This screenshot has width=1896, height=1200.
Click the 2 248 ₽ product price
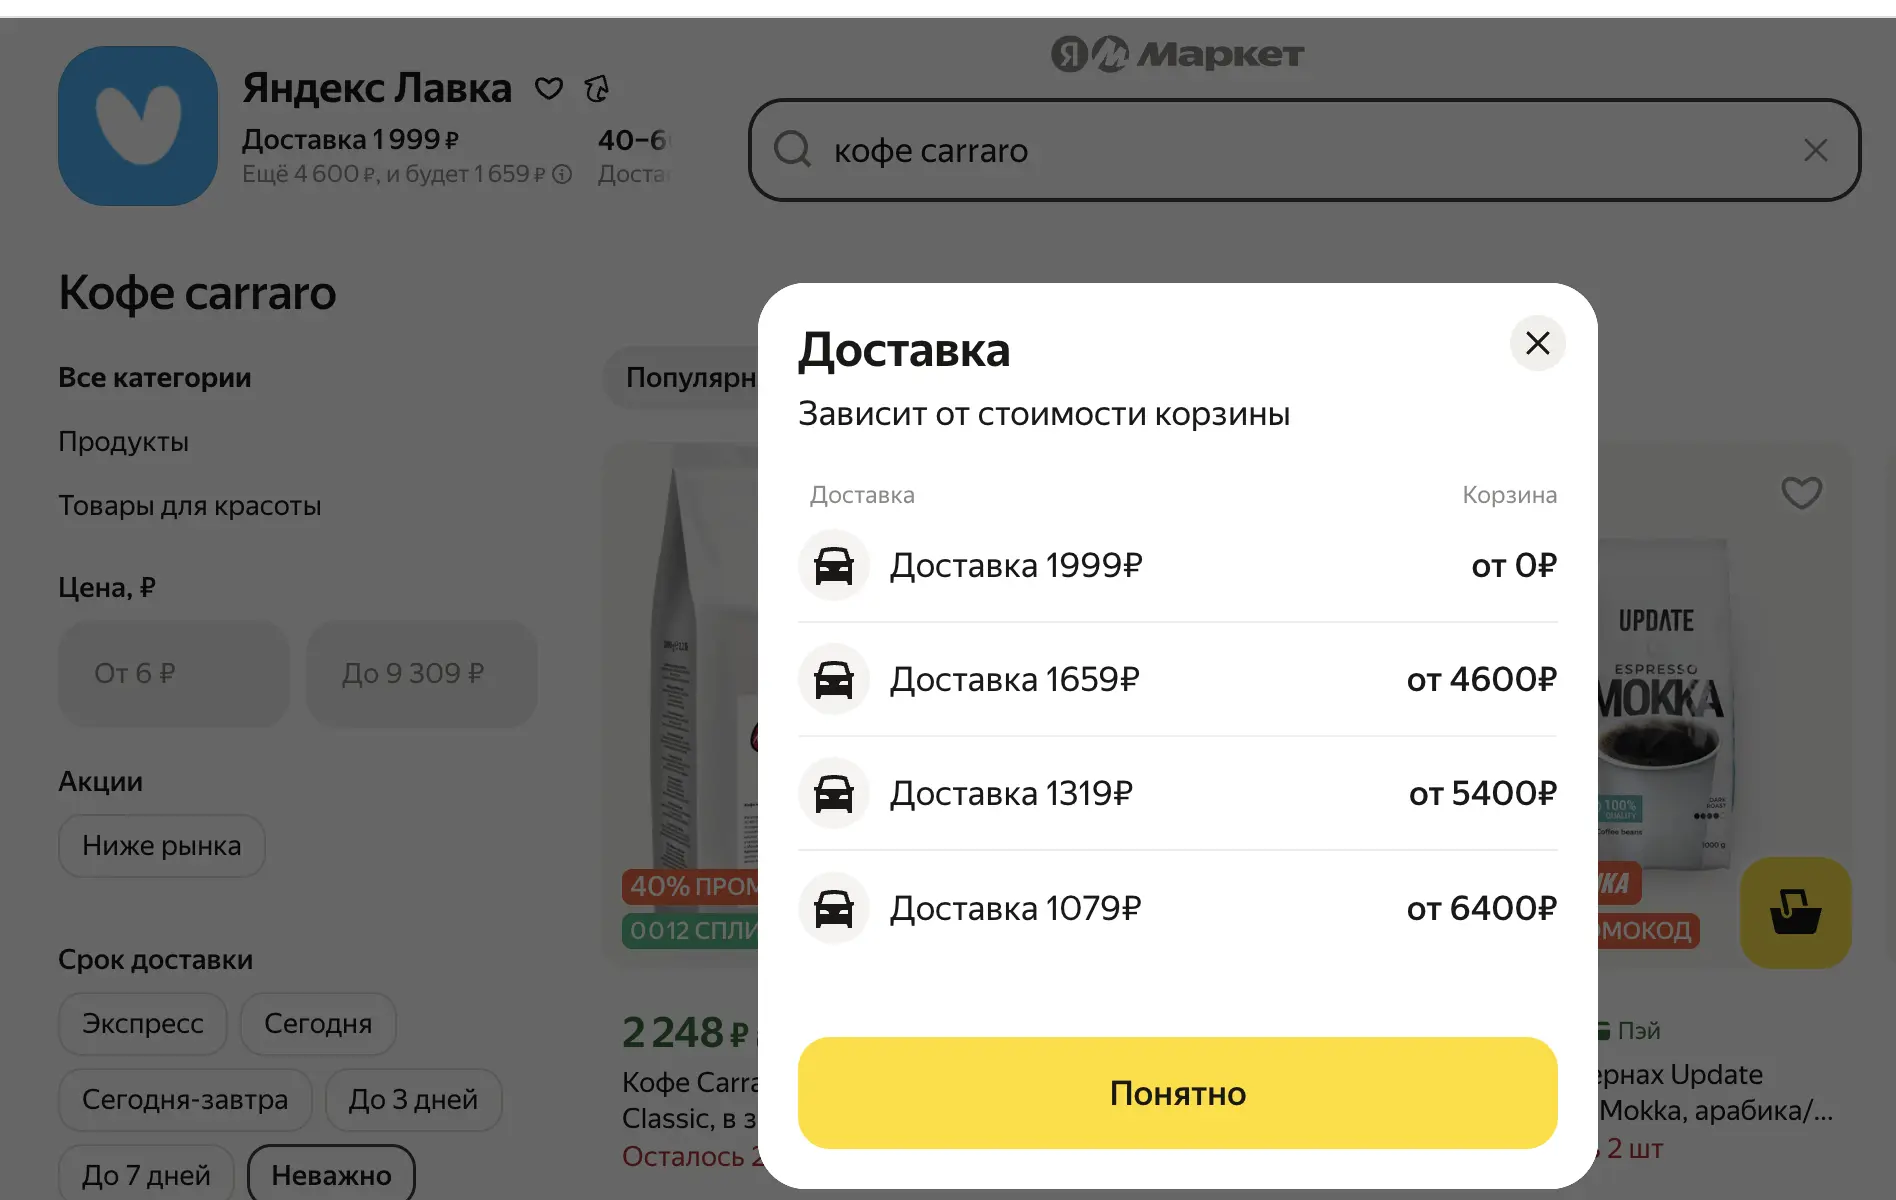click(x=685, y=1033)
